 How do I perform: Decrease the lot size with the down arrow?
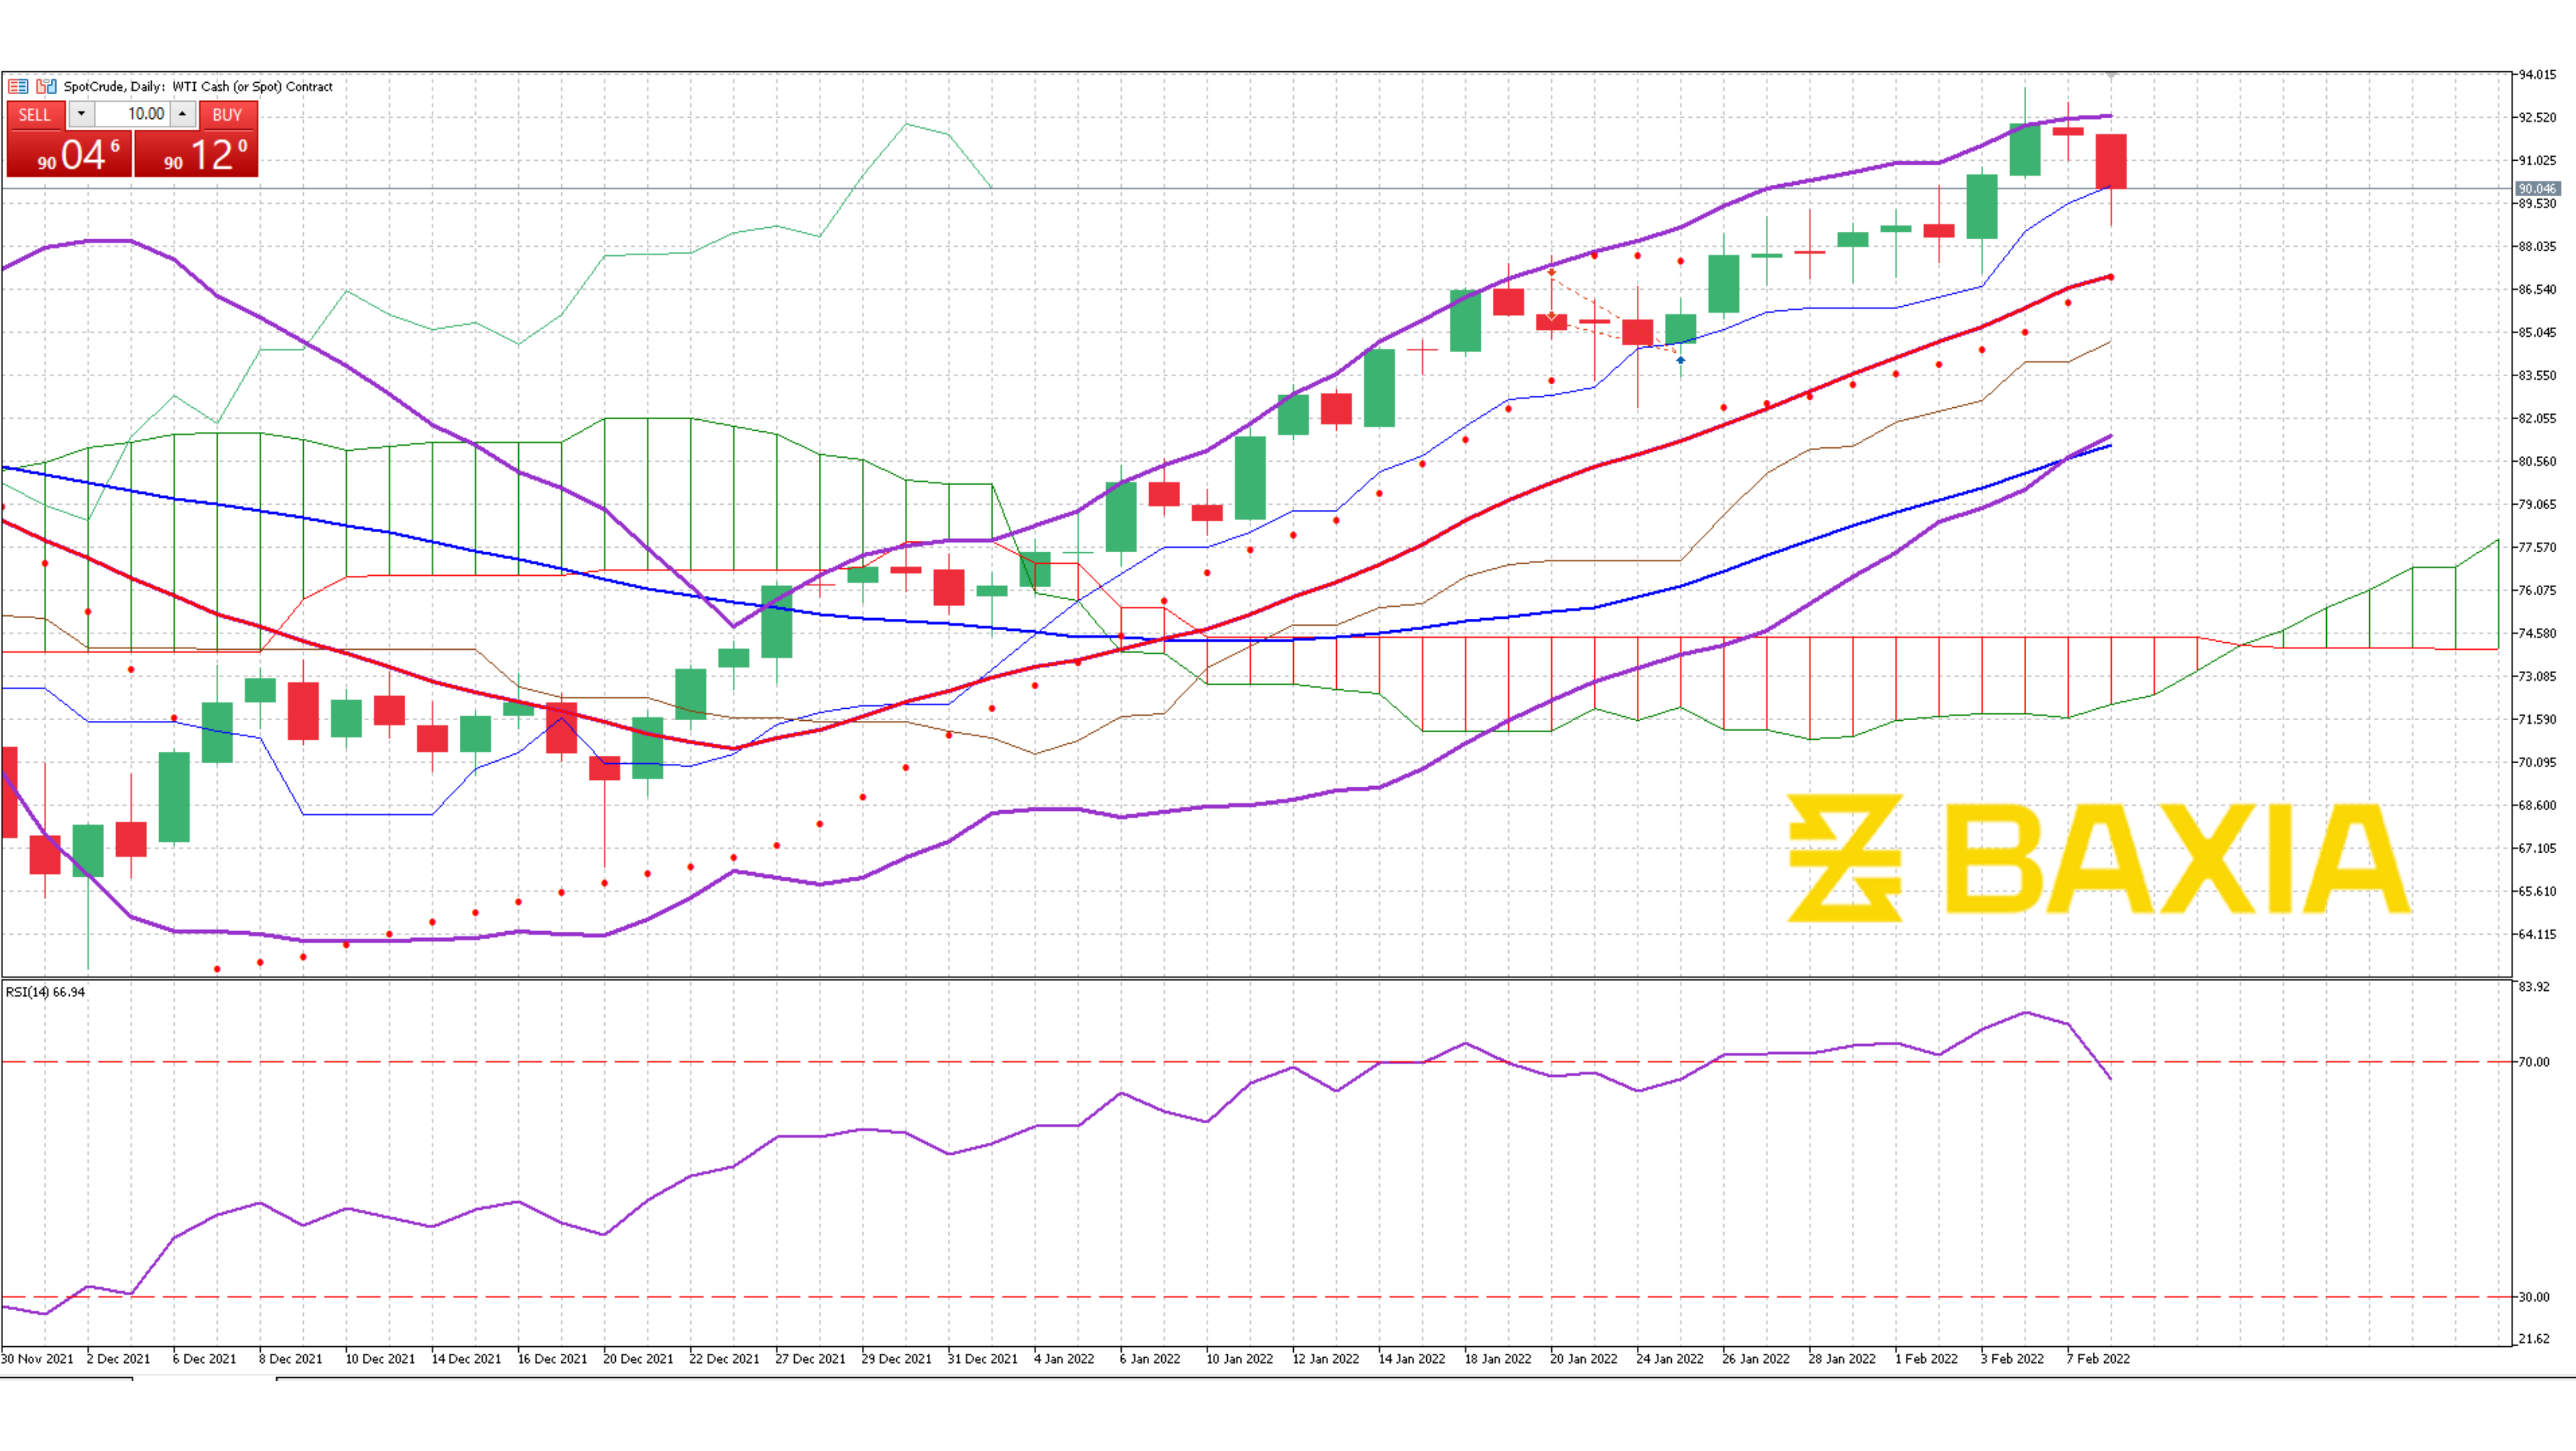[81, 115]
